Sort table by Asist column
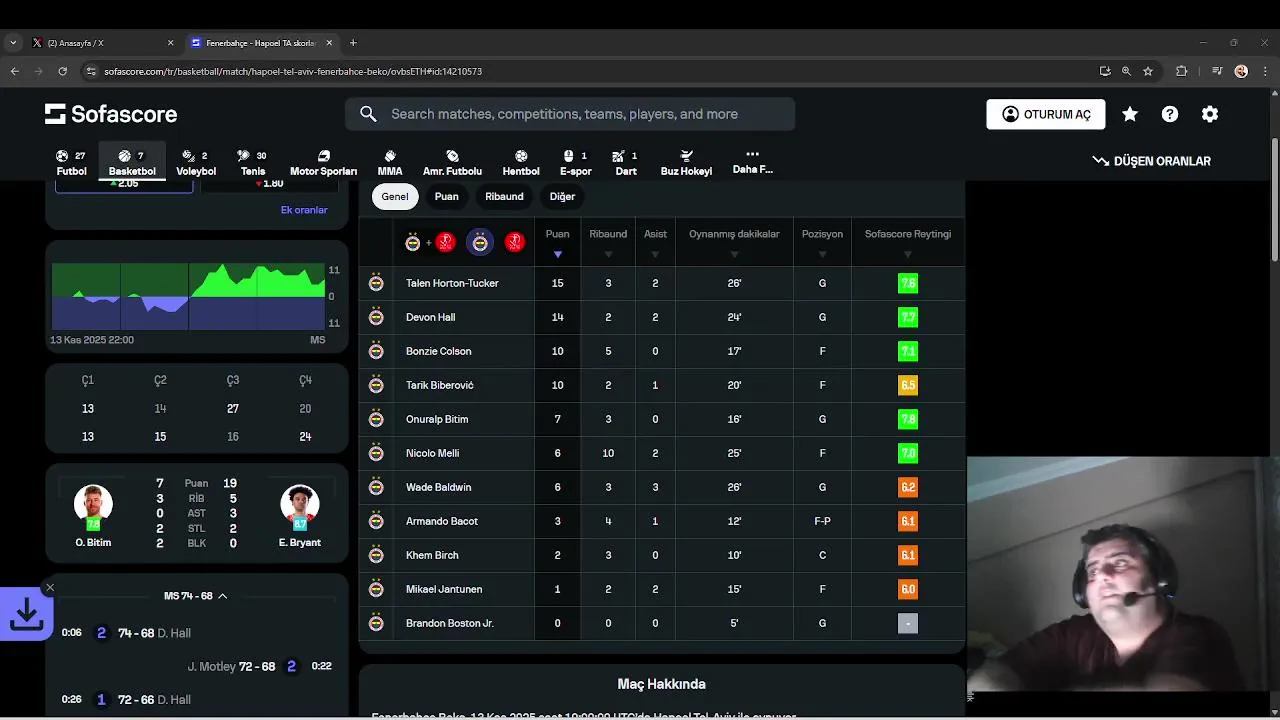This screenshot has height=720, width=1280. 655,242
